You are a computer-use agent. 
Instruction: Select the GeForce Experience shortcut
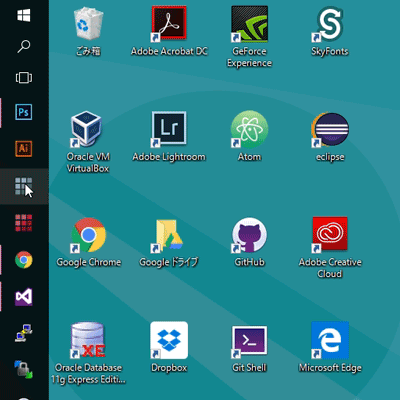tap(249, 37)
